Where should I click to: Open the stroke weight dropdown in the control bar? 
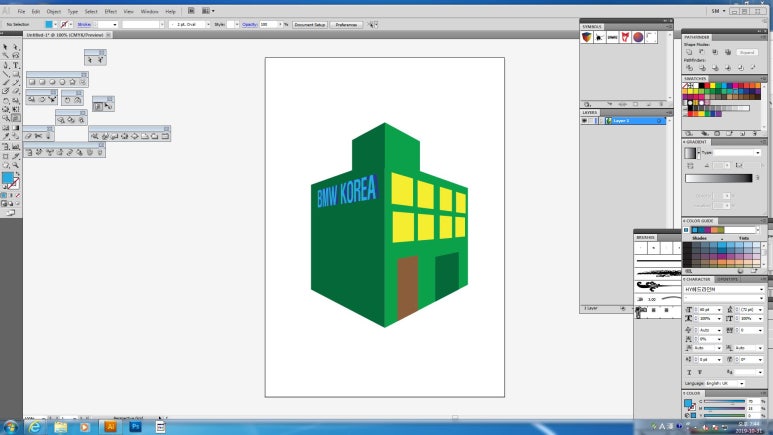pos(115,24)
